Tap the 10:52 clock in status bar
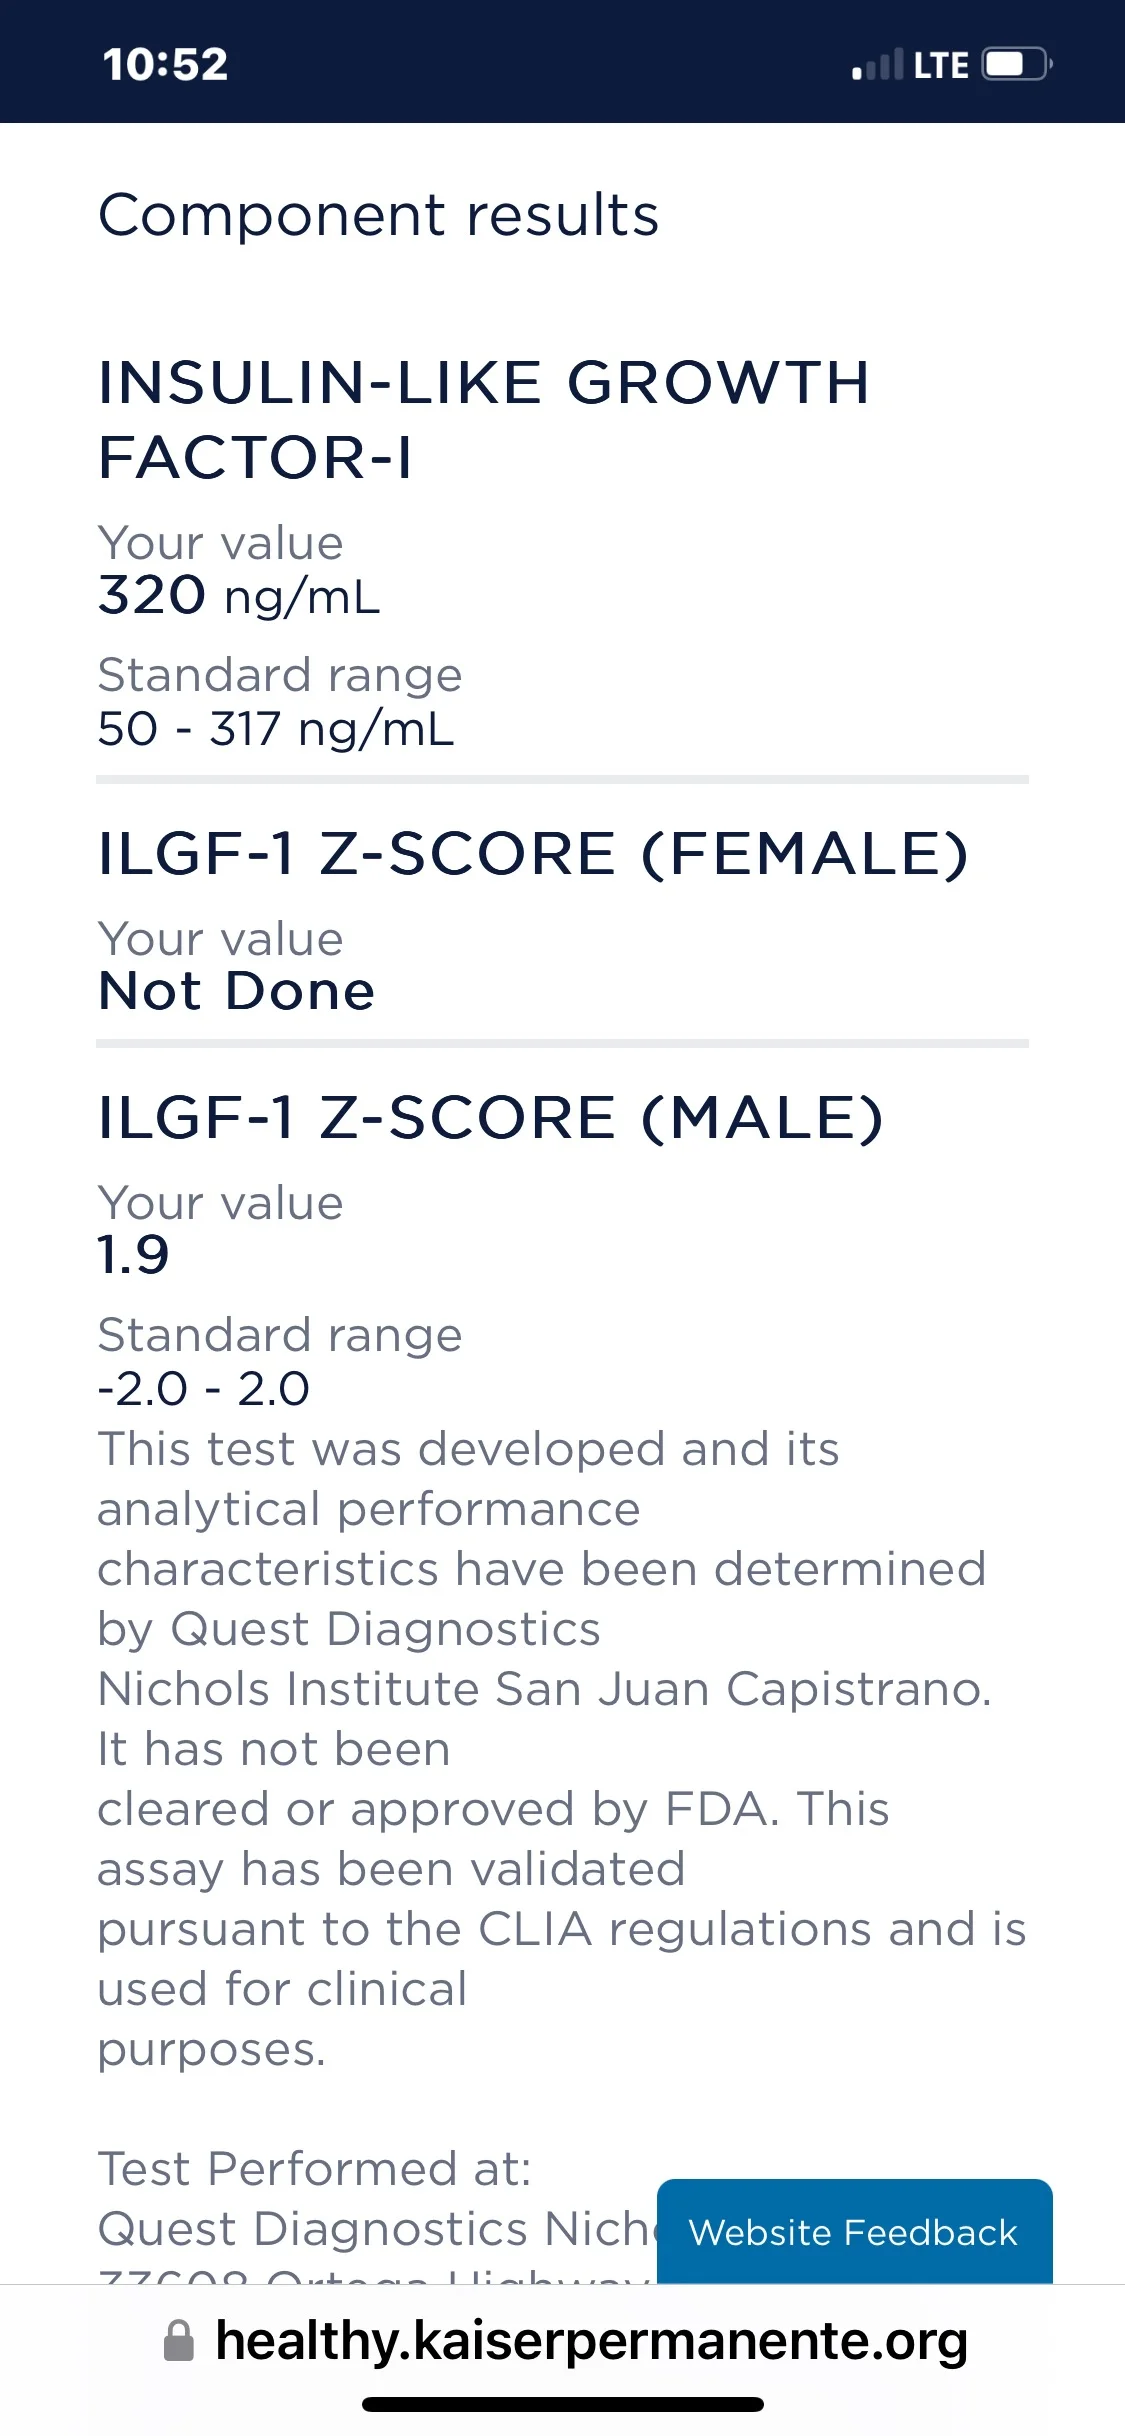This screenshot has height=2436, width=1125. [165, 64]
